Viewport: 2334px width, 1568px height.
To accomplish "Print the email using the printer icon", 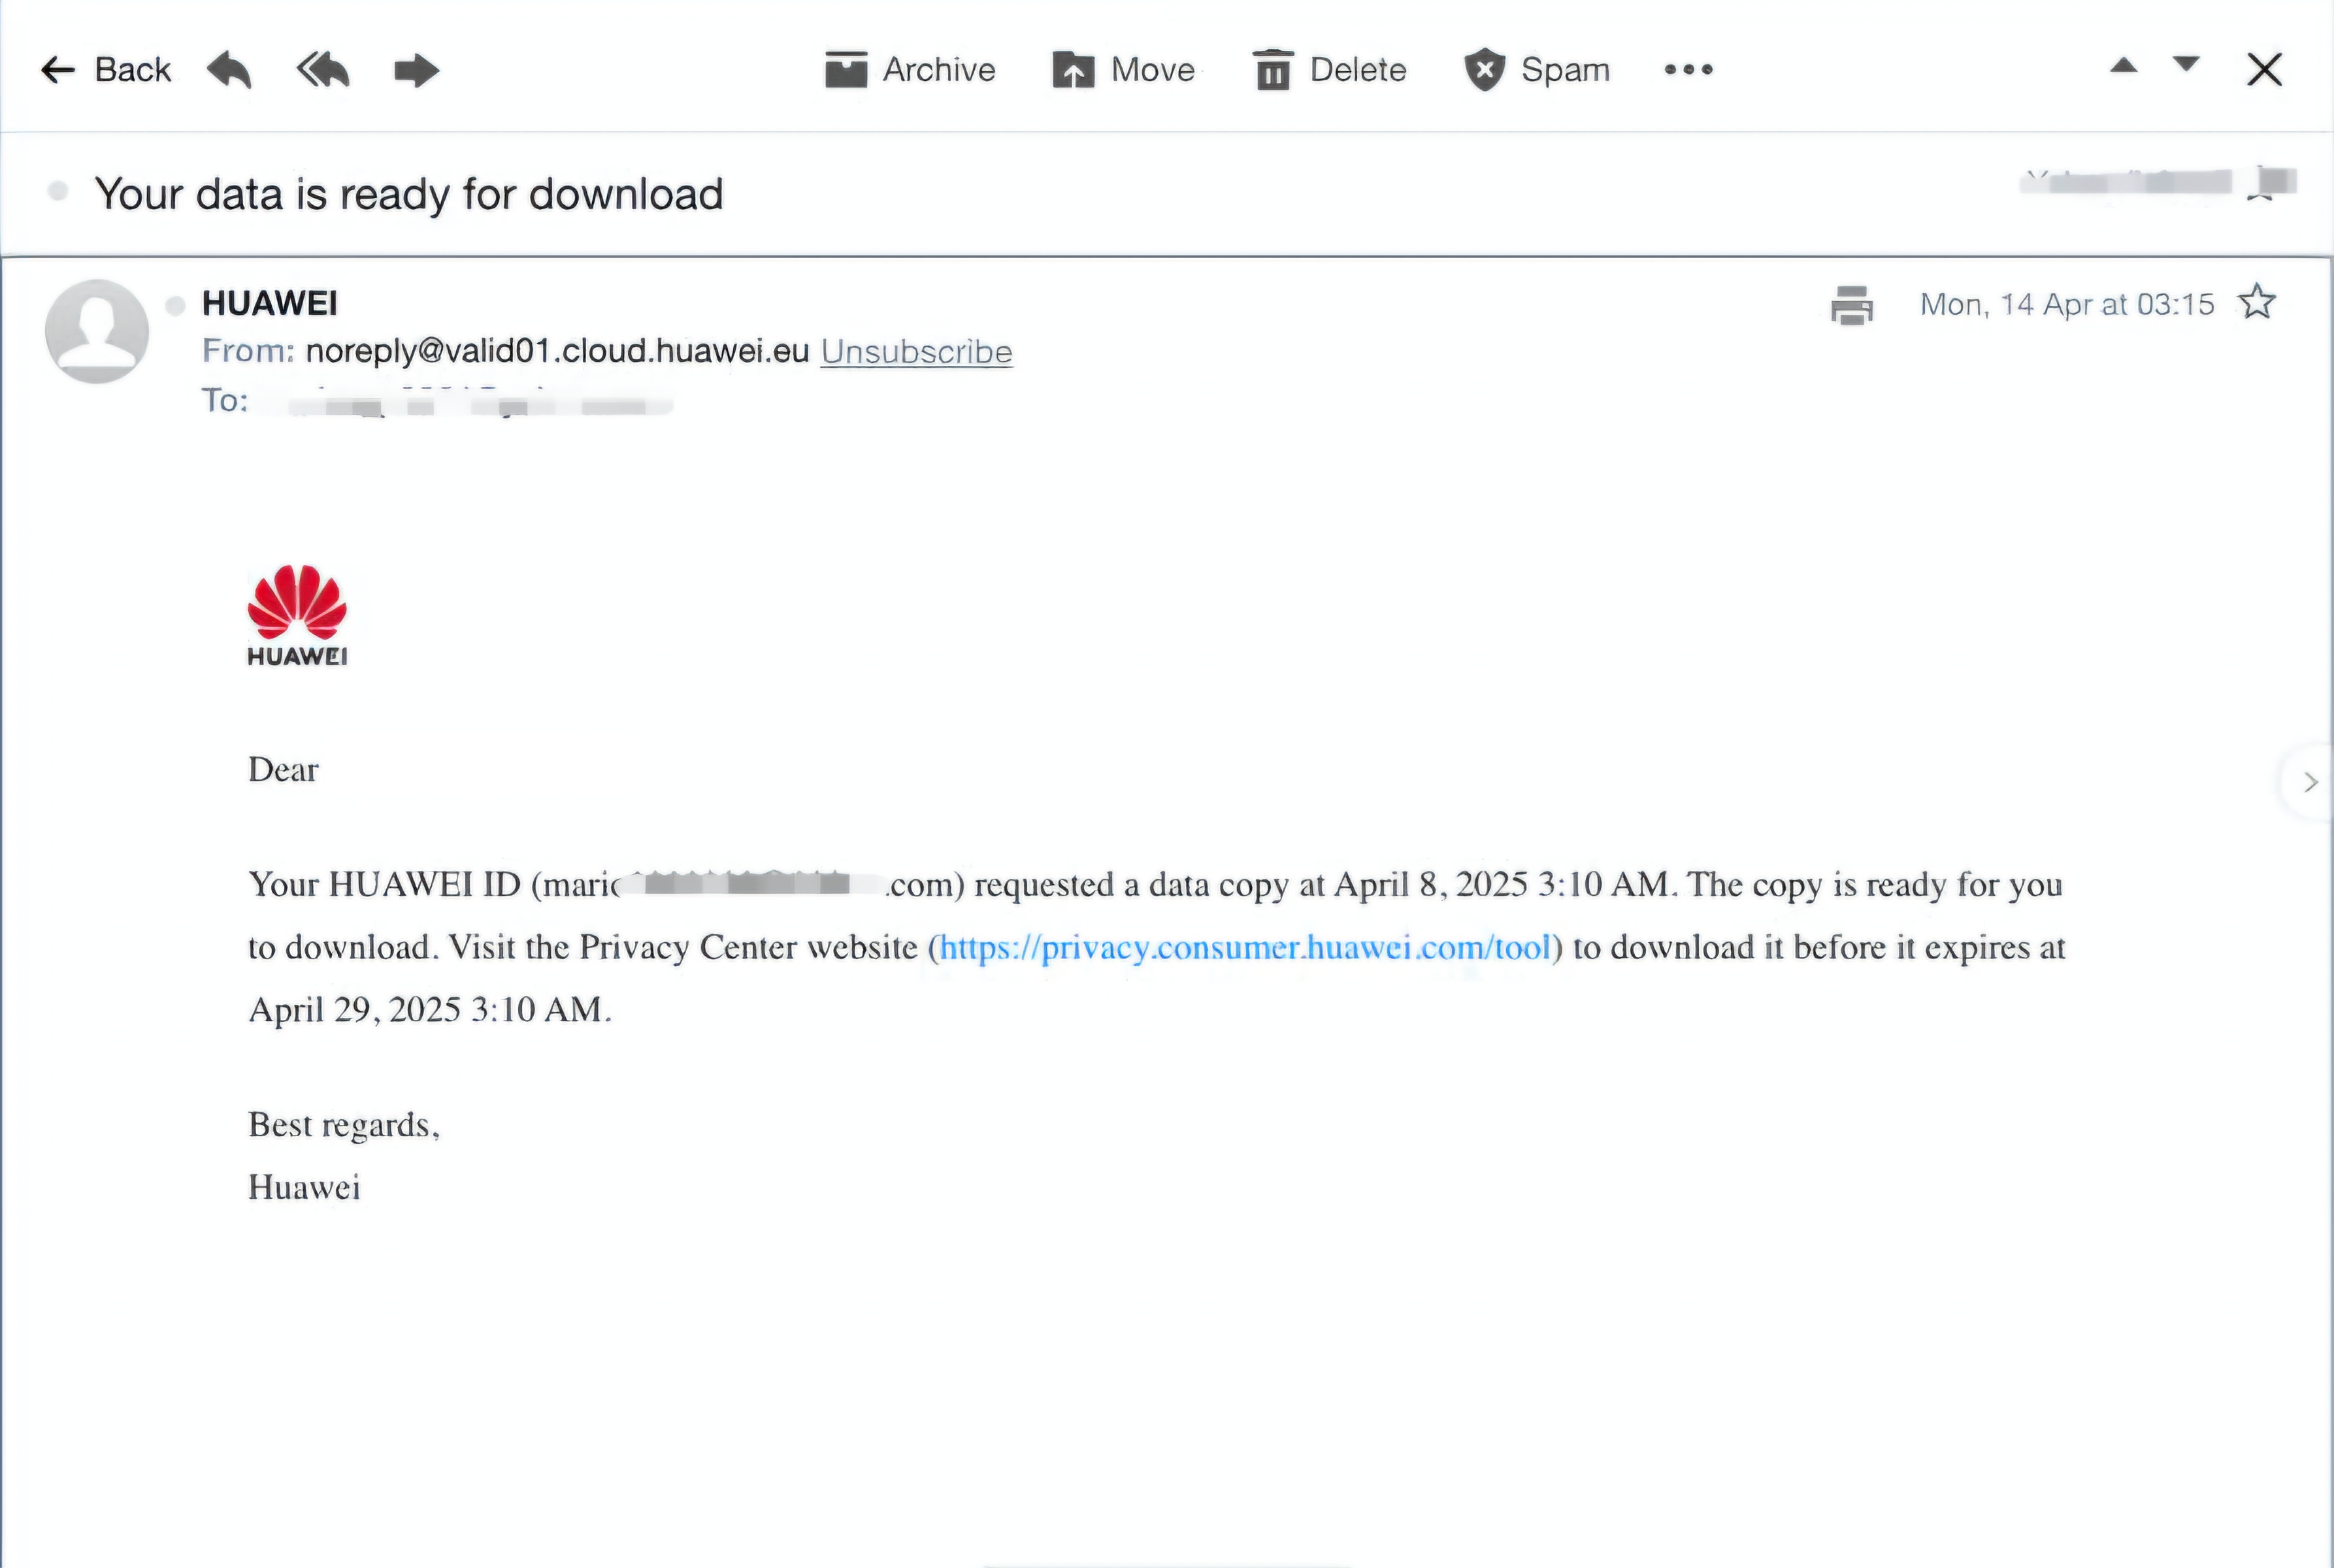I will [x=1851, y=305].
